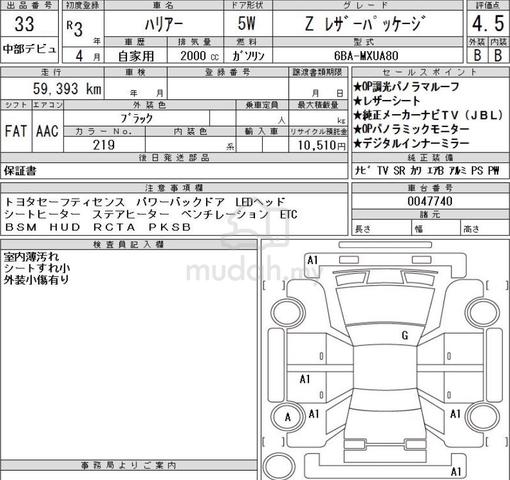Viewport: 510px width, 480px height.
Task: Select the car name ハリアー
Action: [x=164, y=25]
